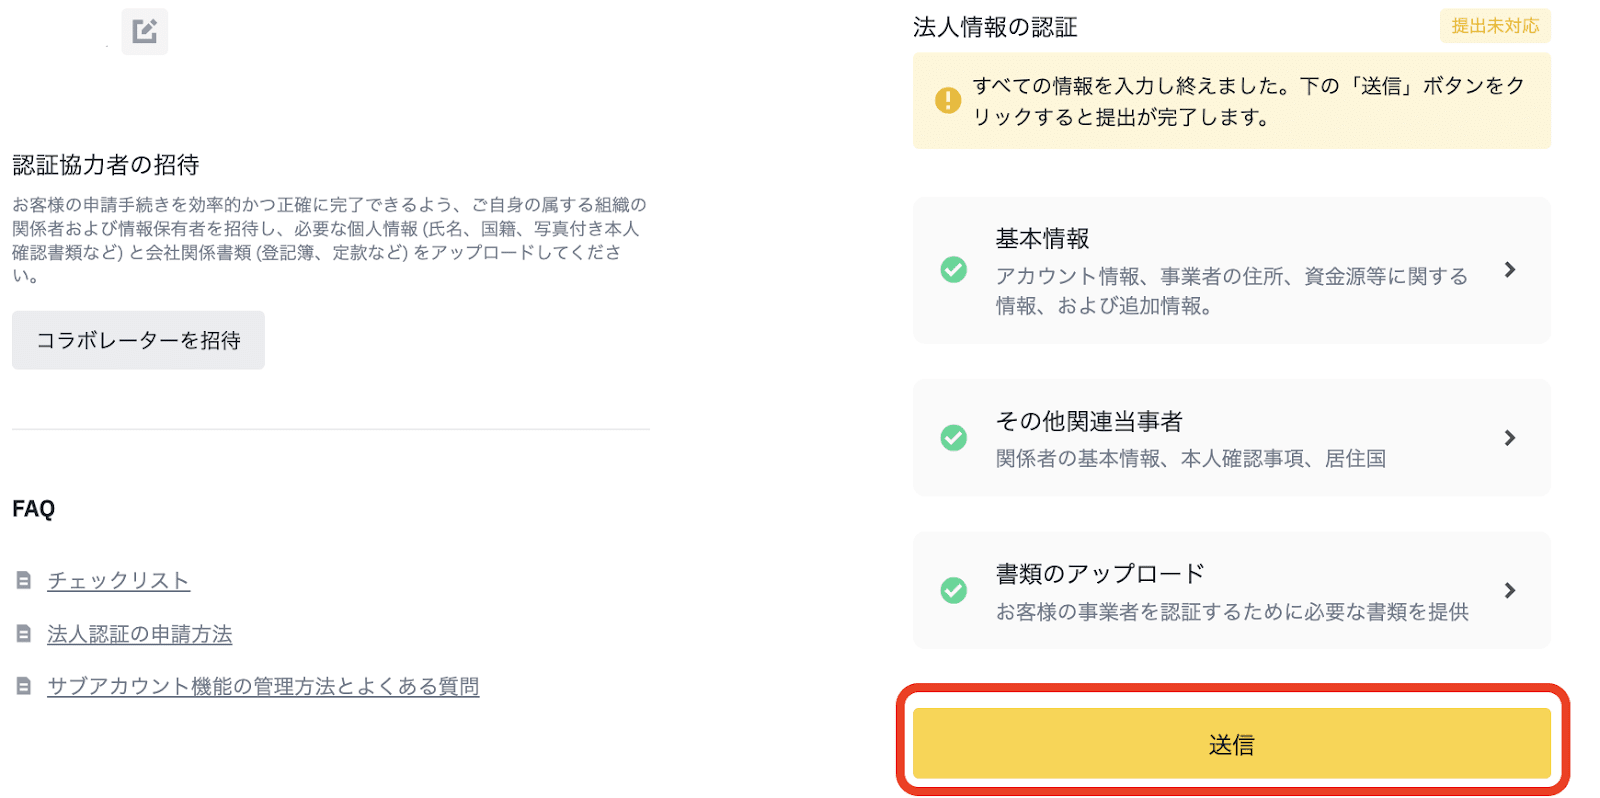Open the 法人認証の申請方法 link
1600x798 pixels.
click(139, 634)
